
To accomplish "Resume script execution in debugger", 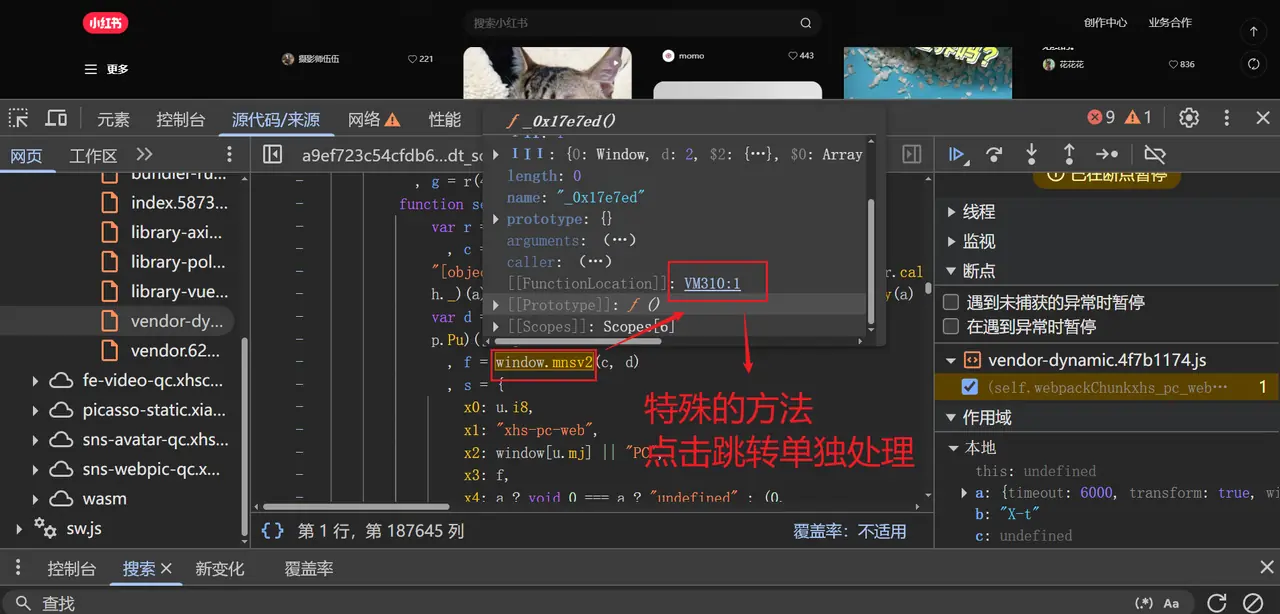I will pos(957,154).
